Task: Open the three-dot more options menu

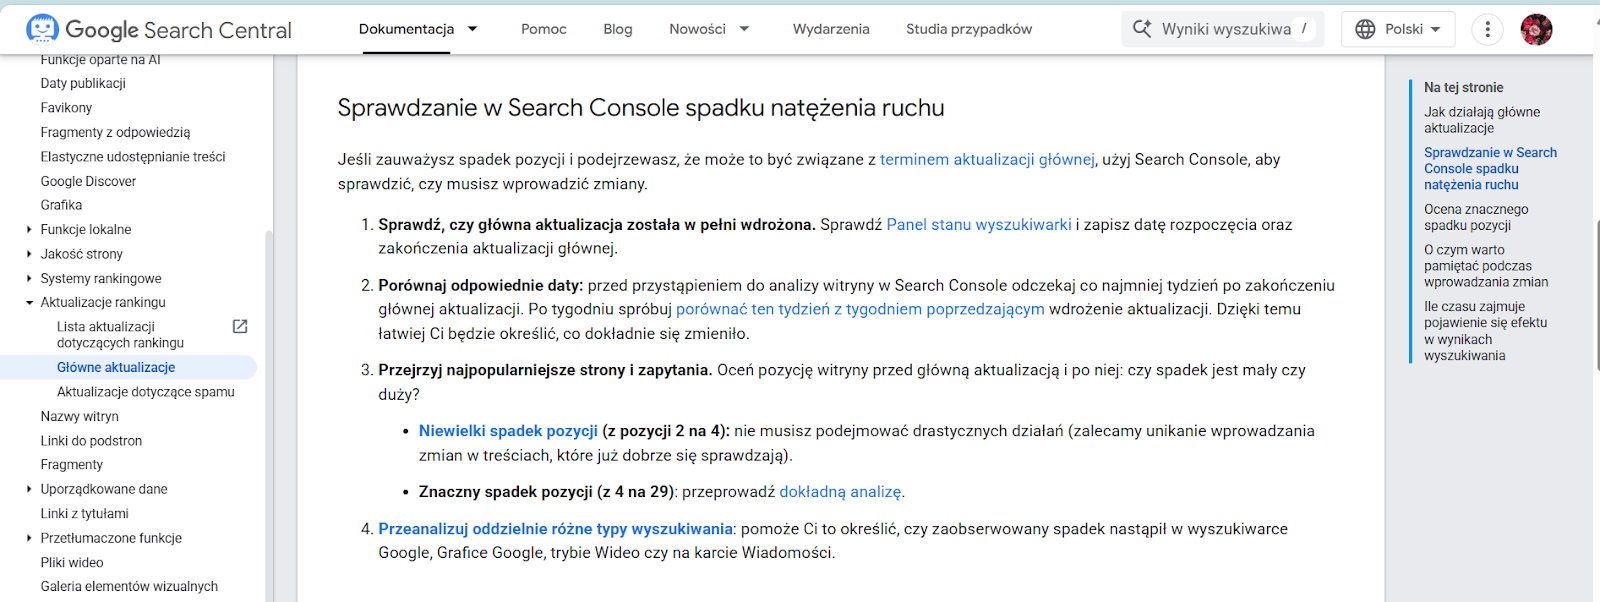Action: point(1487,30)
